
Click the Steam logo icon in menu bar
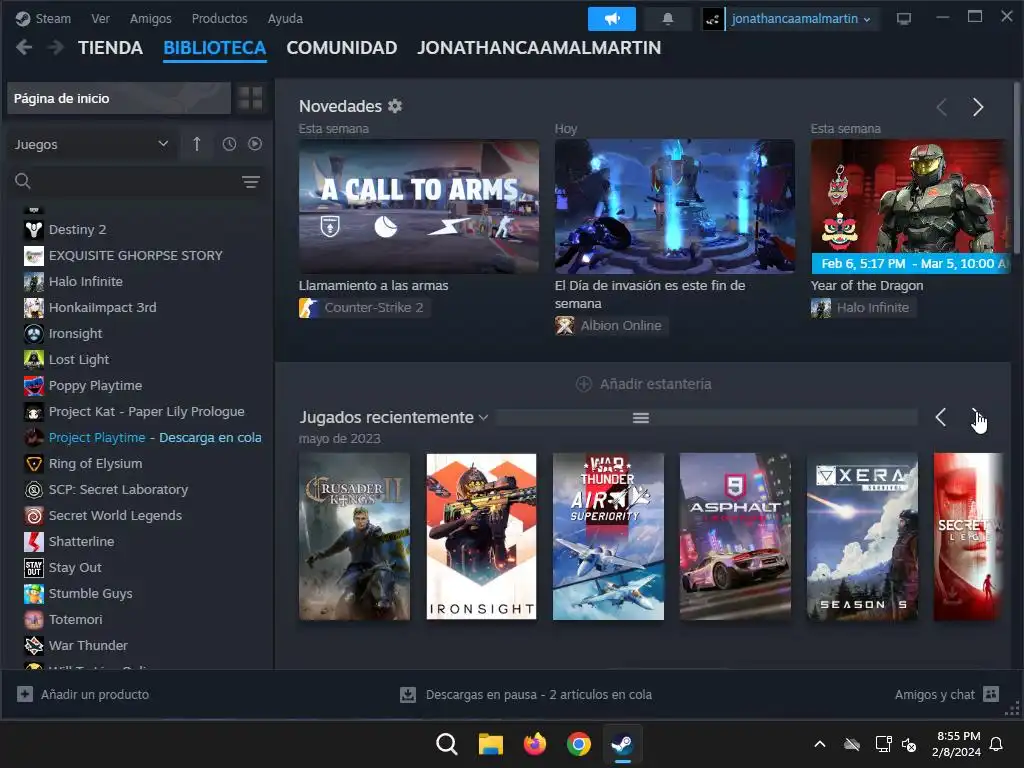pos(23,18)
